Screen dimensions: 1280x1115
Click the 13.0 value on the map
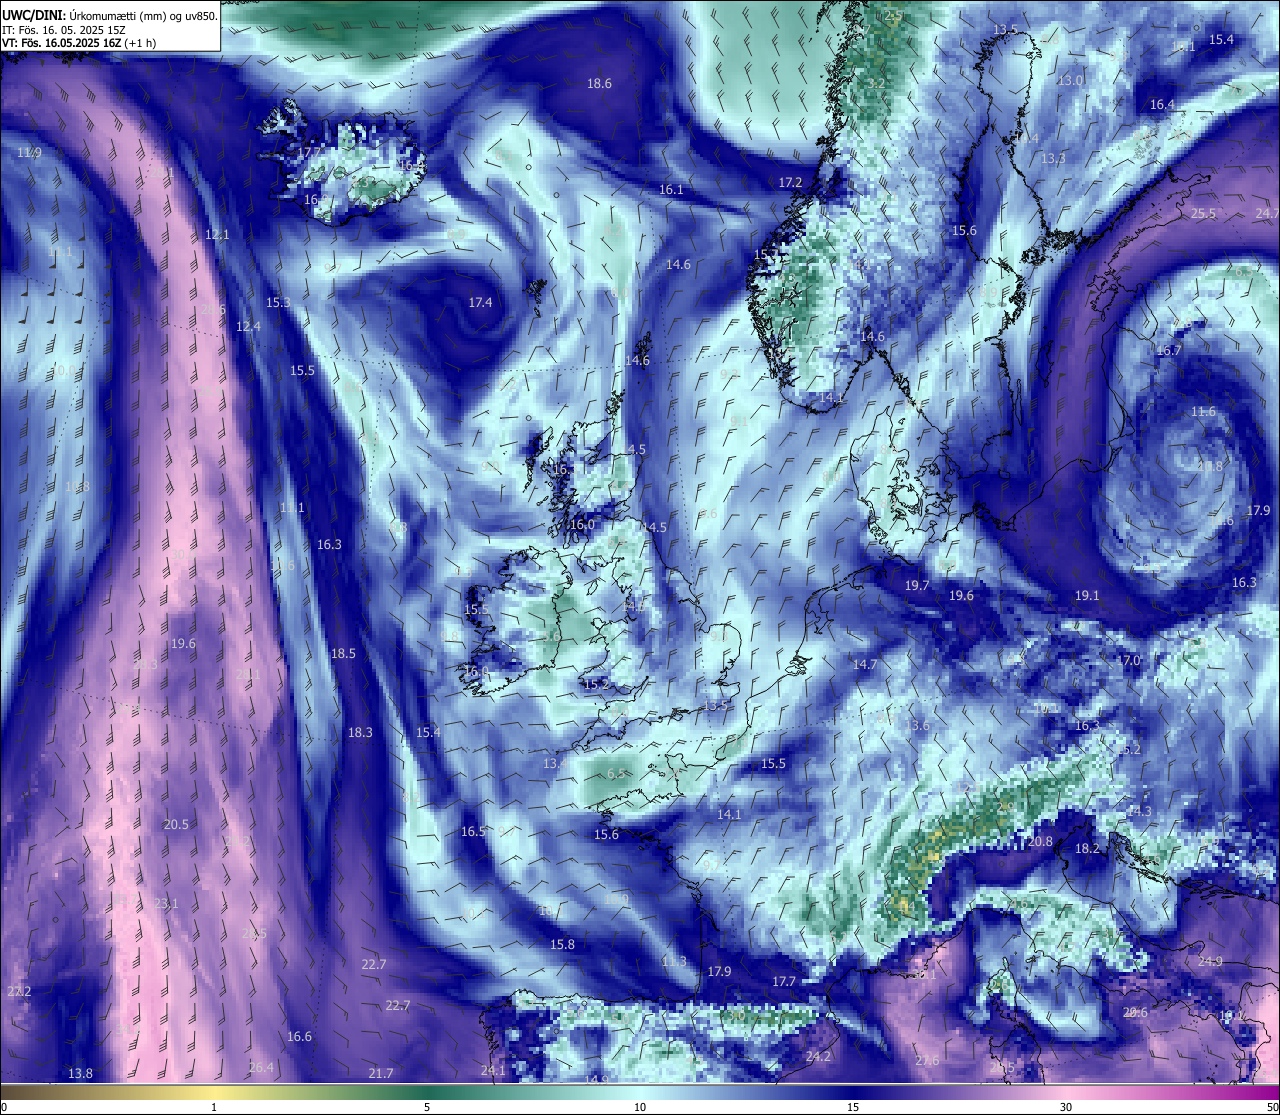click(1070, 79)
